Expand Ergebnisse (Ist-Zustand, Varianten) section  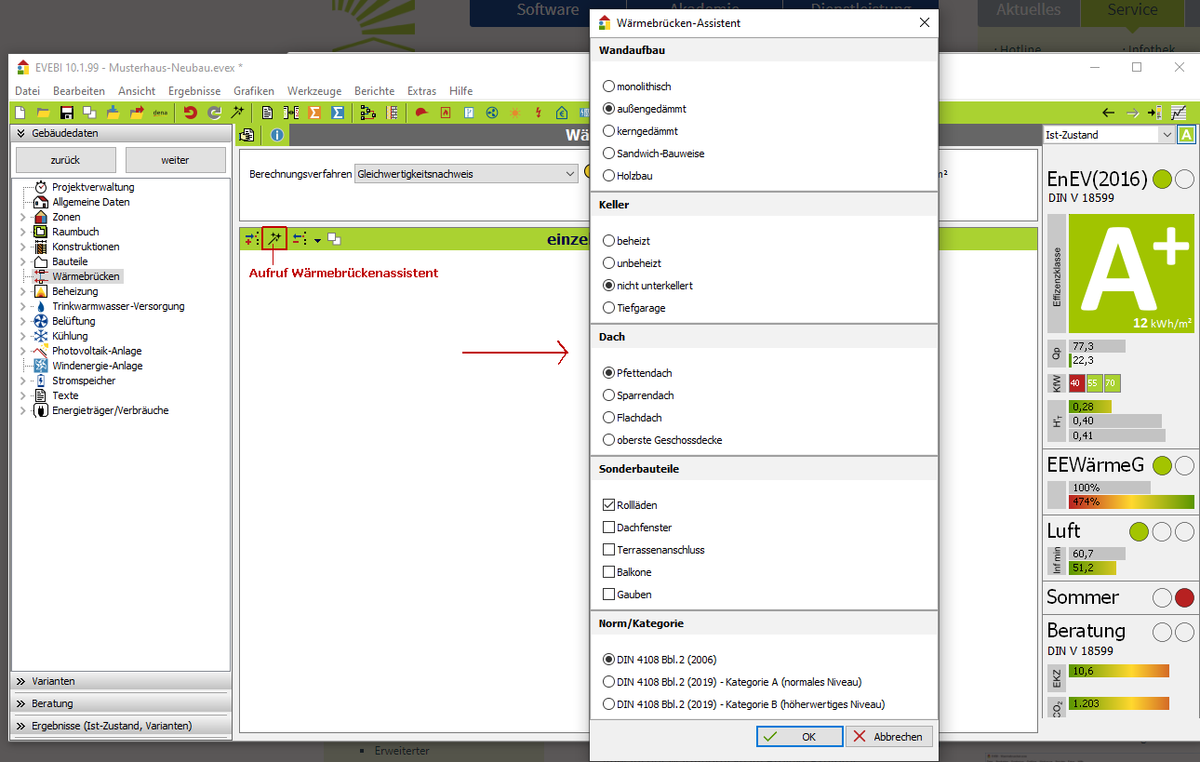[121, 726]
